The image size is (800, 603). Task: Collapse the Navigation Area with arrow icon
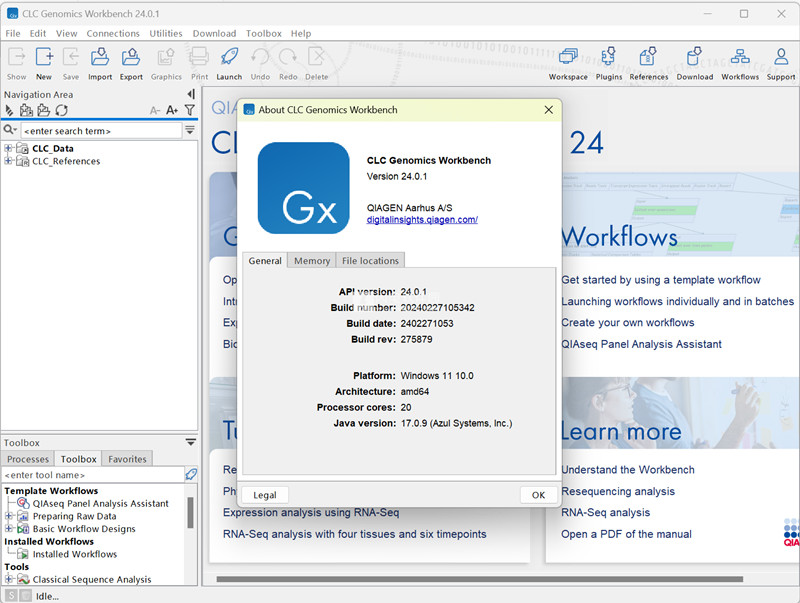[191, 94]
